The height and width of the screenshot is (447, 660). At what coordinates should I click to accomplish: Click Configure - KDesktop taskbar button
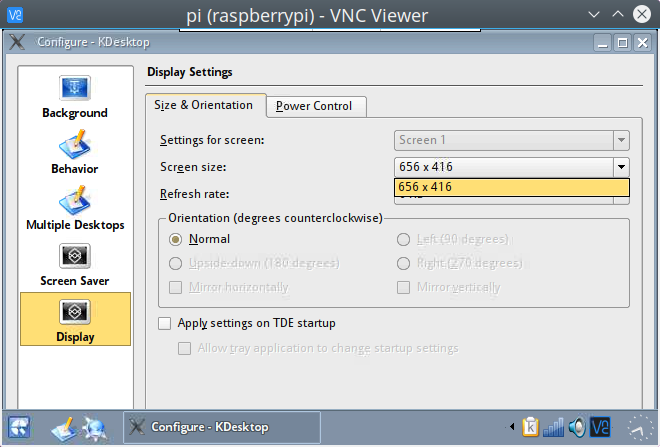221,427
